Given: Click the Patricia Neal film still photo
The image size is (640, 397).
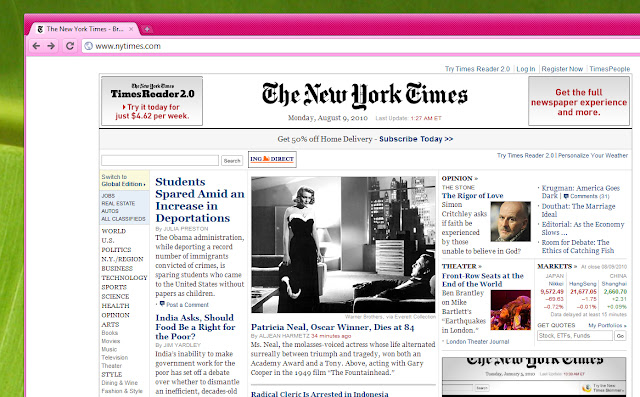Looking at the screenshot, I should click(x=343, y=244).
